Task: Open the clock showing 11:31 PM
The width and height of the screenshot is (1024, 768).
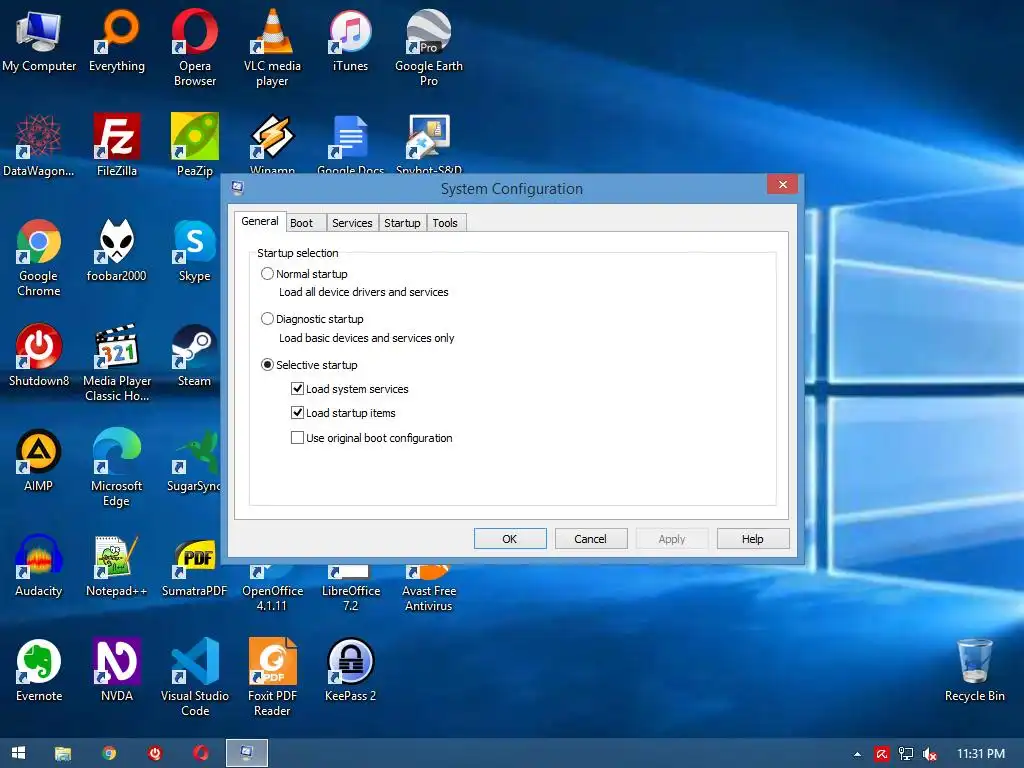Action: click(x=981, y=754)
